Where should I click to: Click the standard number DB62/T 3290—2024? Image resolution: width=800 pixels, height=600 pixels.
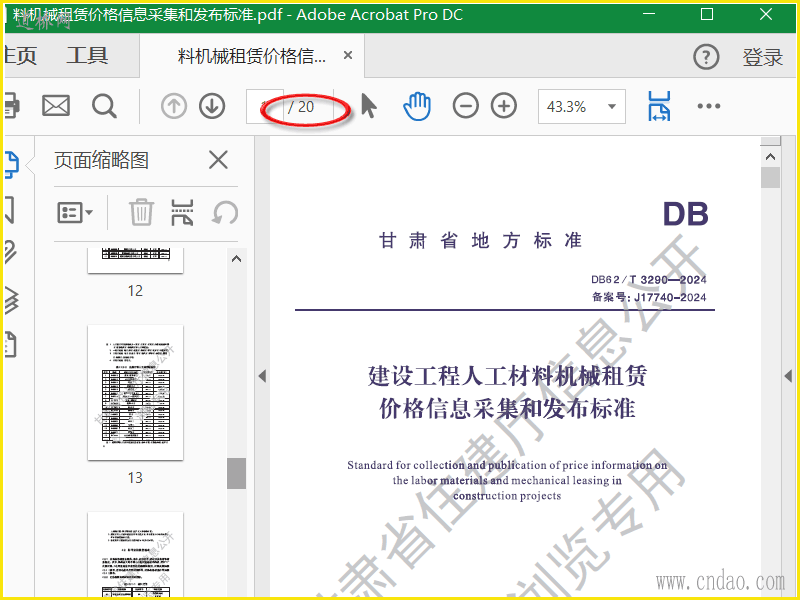click(648, 280)
